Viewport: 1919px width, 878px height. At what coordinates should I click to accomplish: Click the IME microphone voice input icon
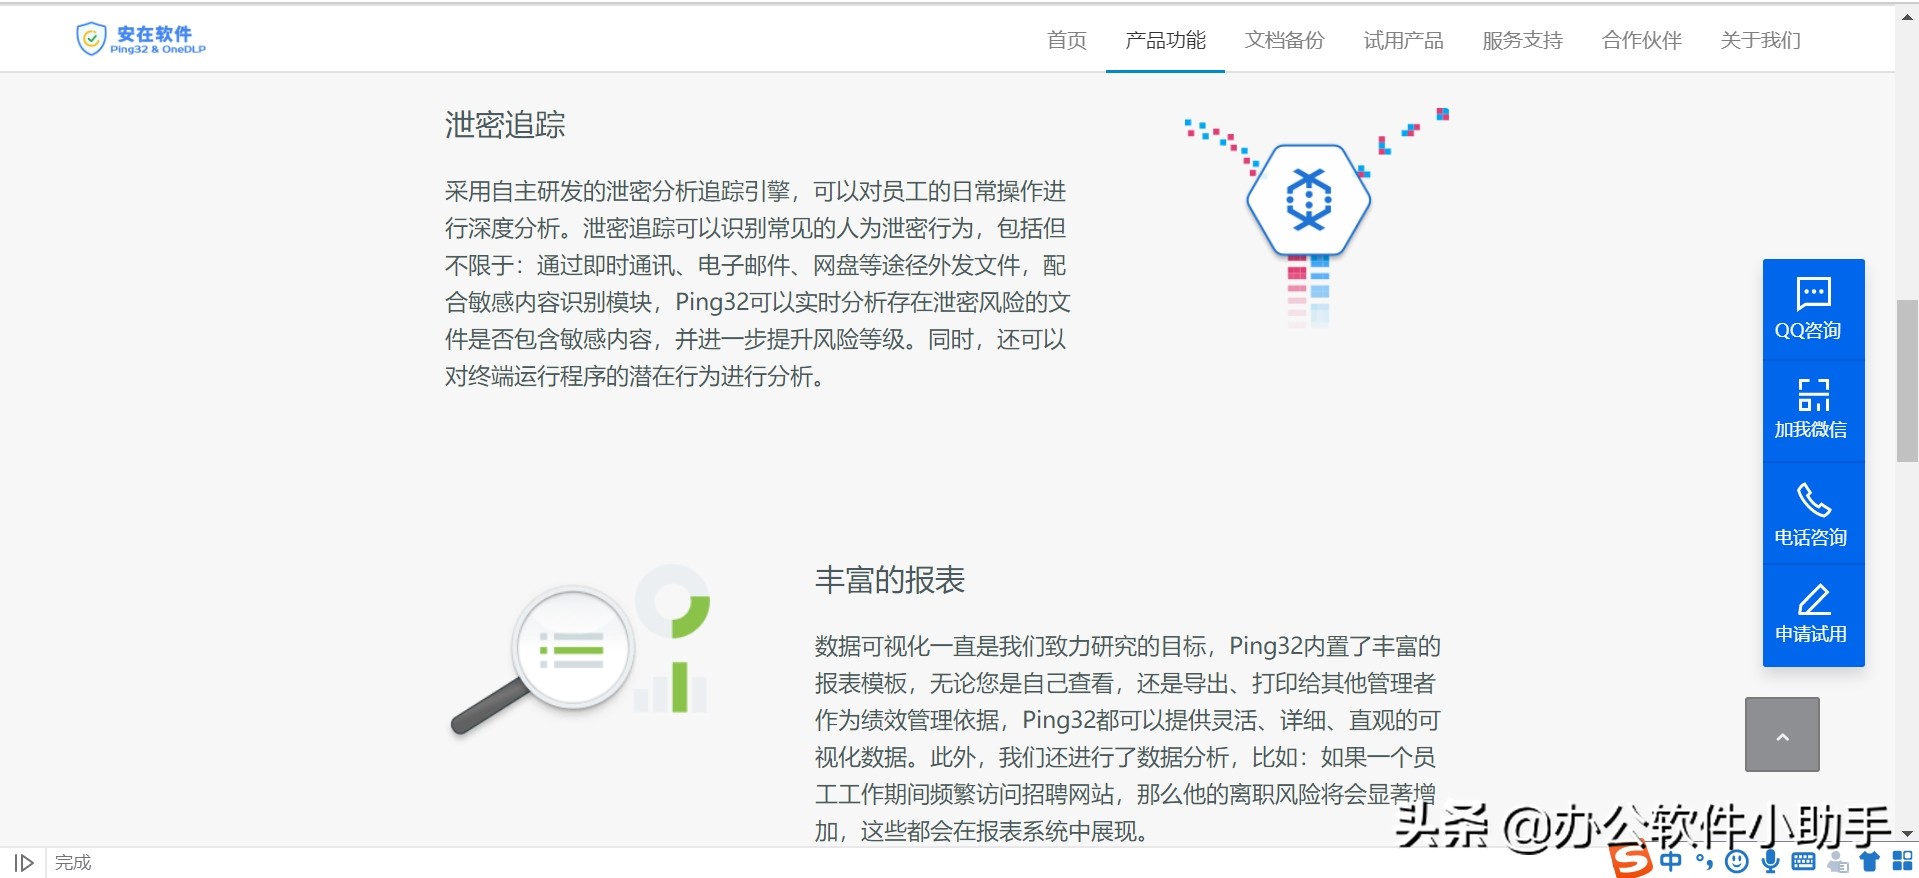1771,861
